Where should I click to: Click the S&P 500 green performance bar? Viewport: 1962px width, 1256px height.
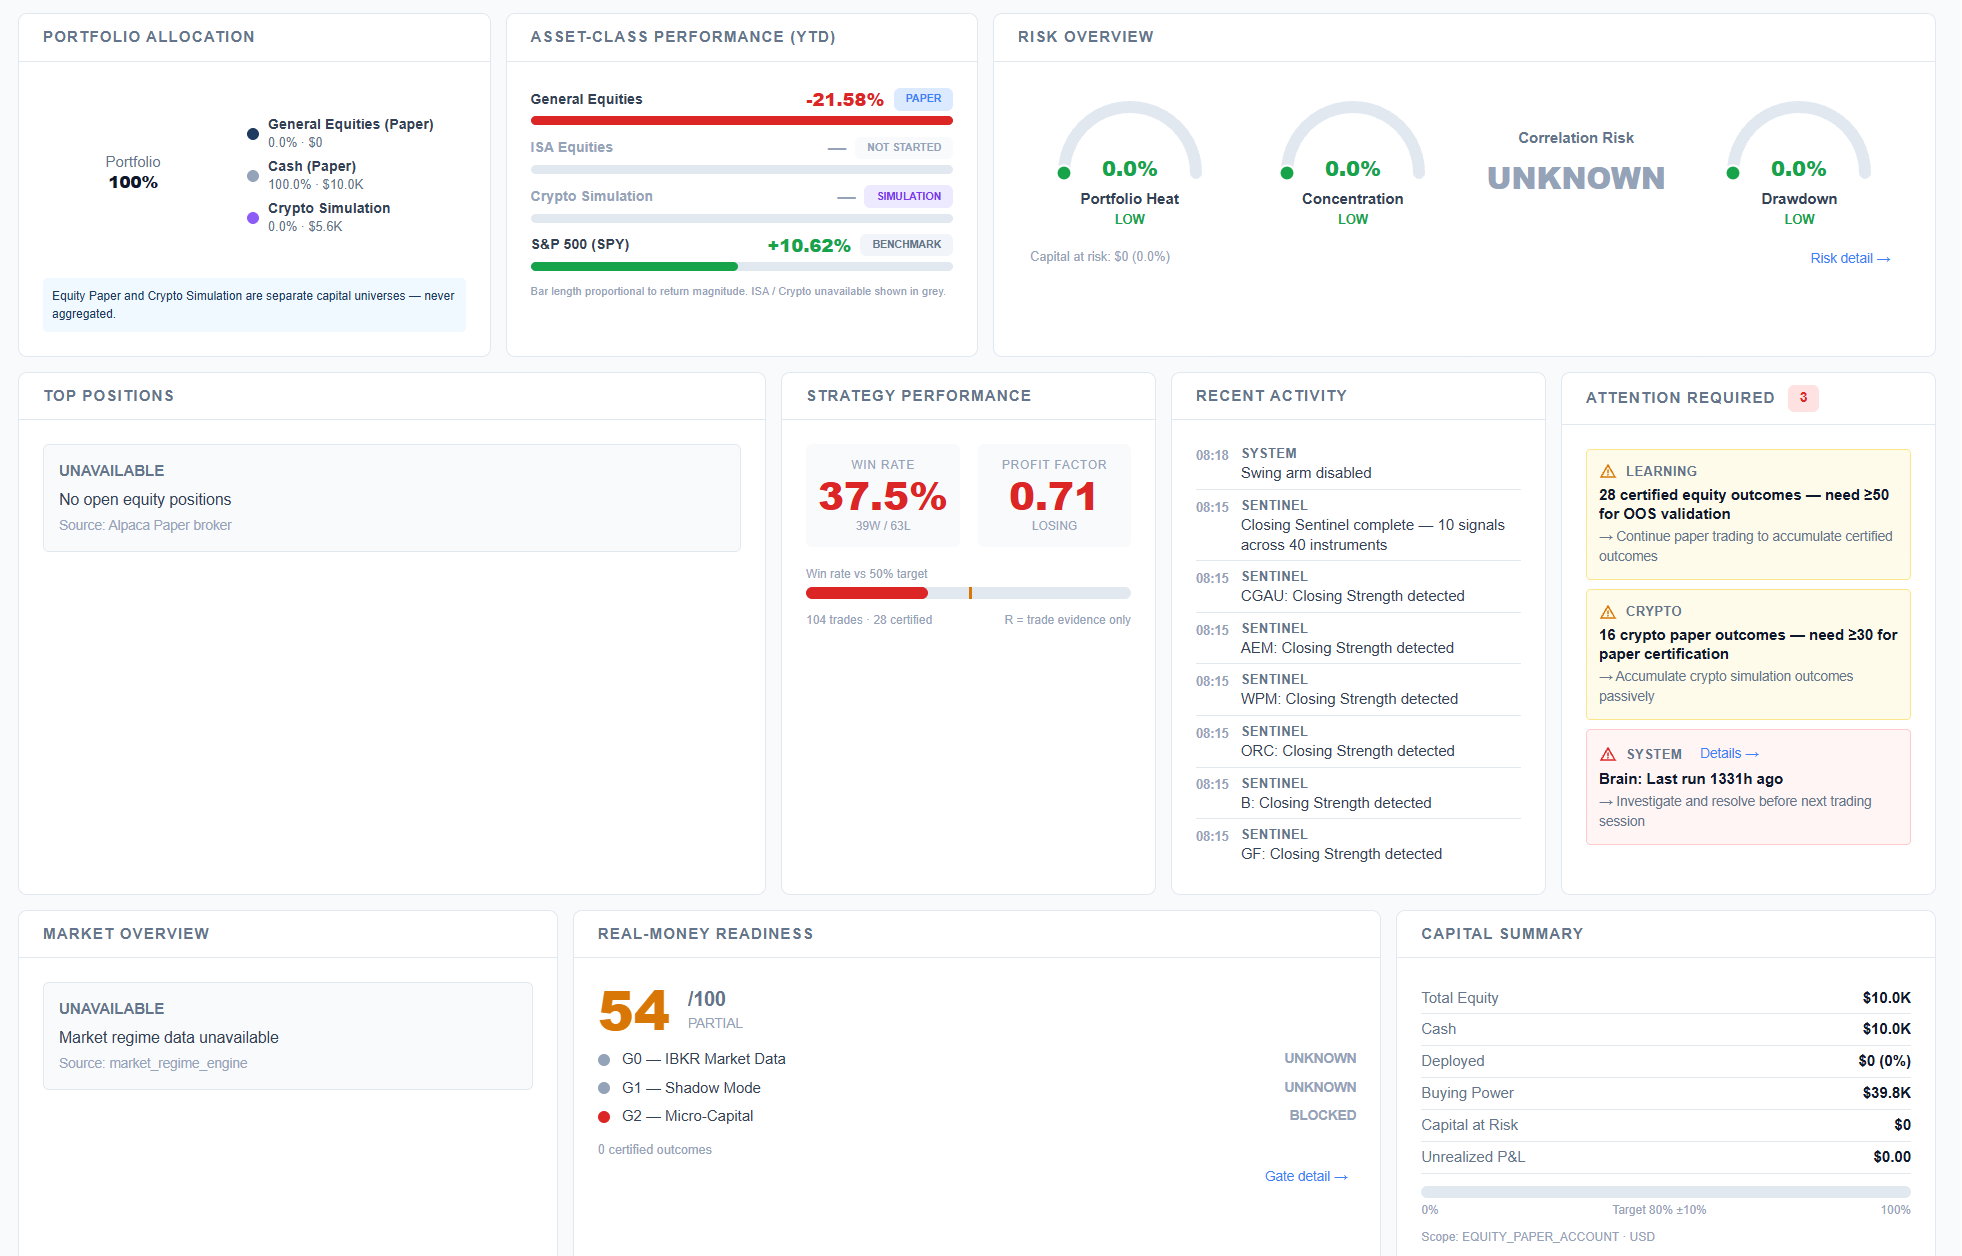pyautogui.click(x=634, y=267)
